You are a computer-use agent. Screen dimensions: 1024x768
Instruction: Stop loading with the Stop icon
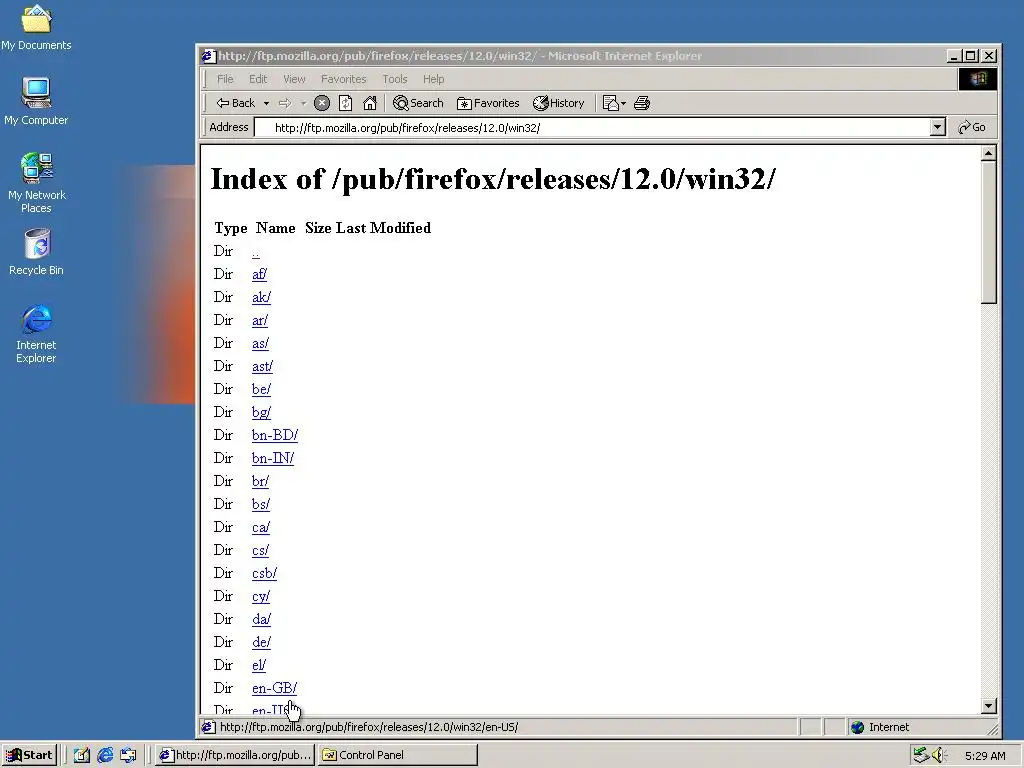coord(322,103)
